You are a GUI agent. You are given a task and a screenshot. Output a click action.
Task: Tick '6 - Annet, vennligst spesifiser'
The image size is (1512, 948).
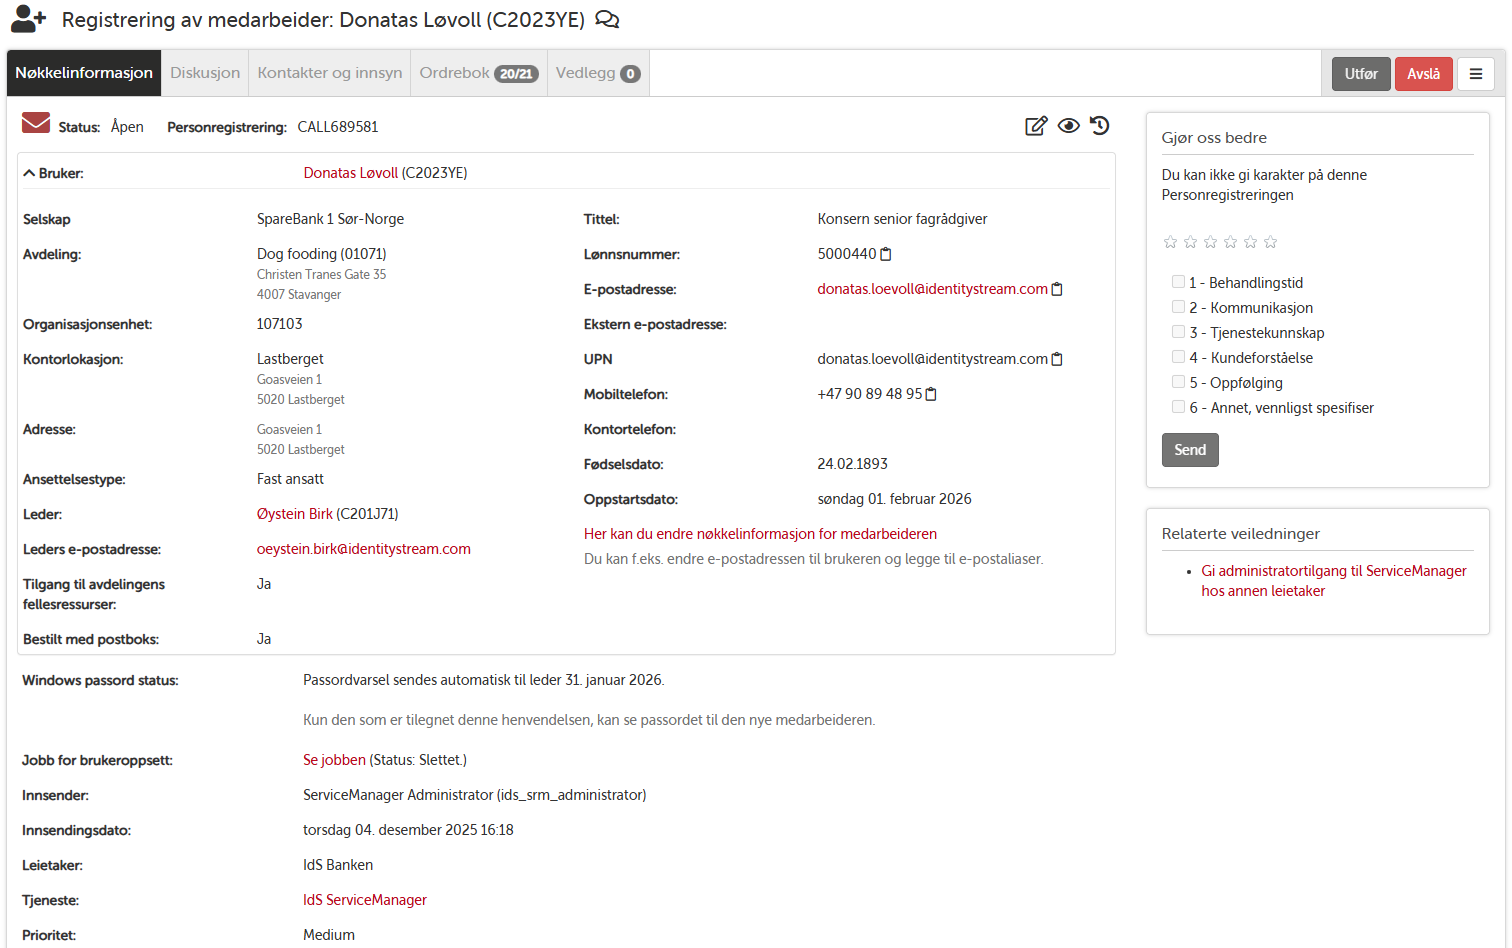1178,406
